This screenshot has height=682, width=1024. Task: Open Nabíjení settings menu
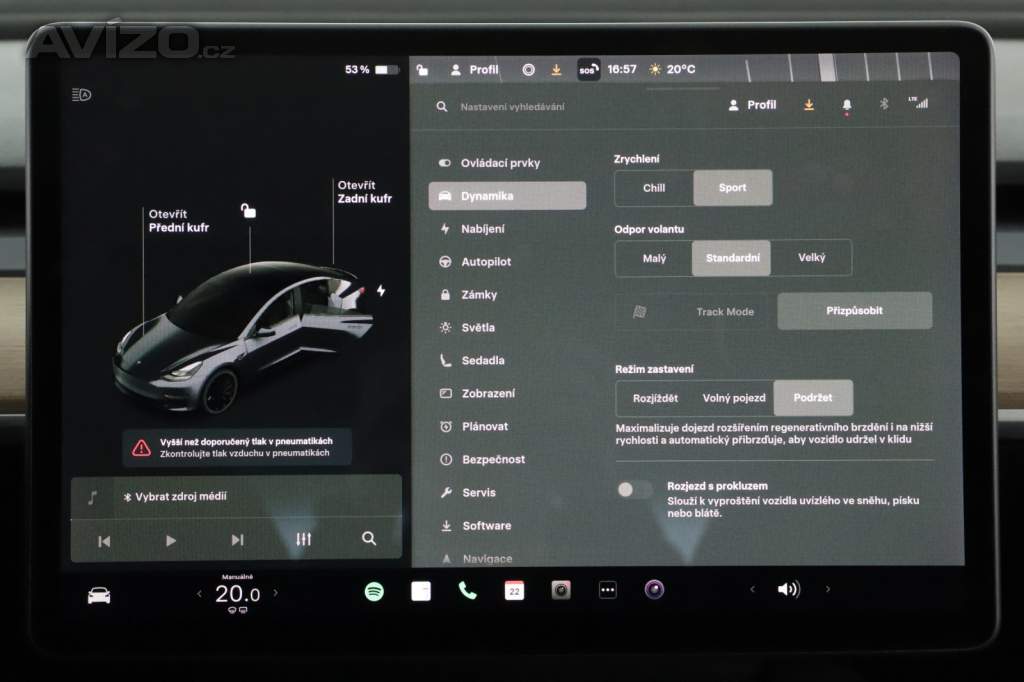[x=482, y=229]
